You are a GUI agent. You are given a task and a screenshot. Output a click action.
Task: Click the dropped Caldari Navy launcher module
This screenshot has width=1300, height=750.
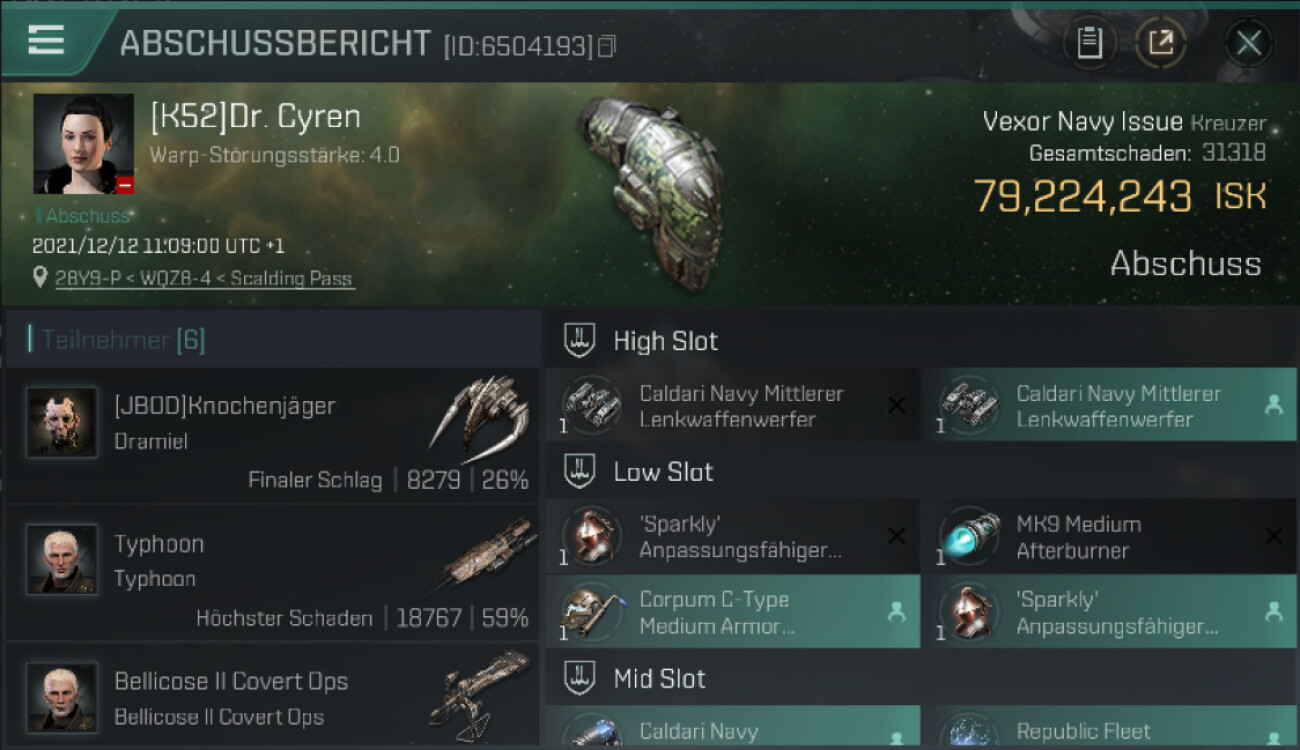click(x=1109, y=405)
